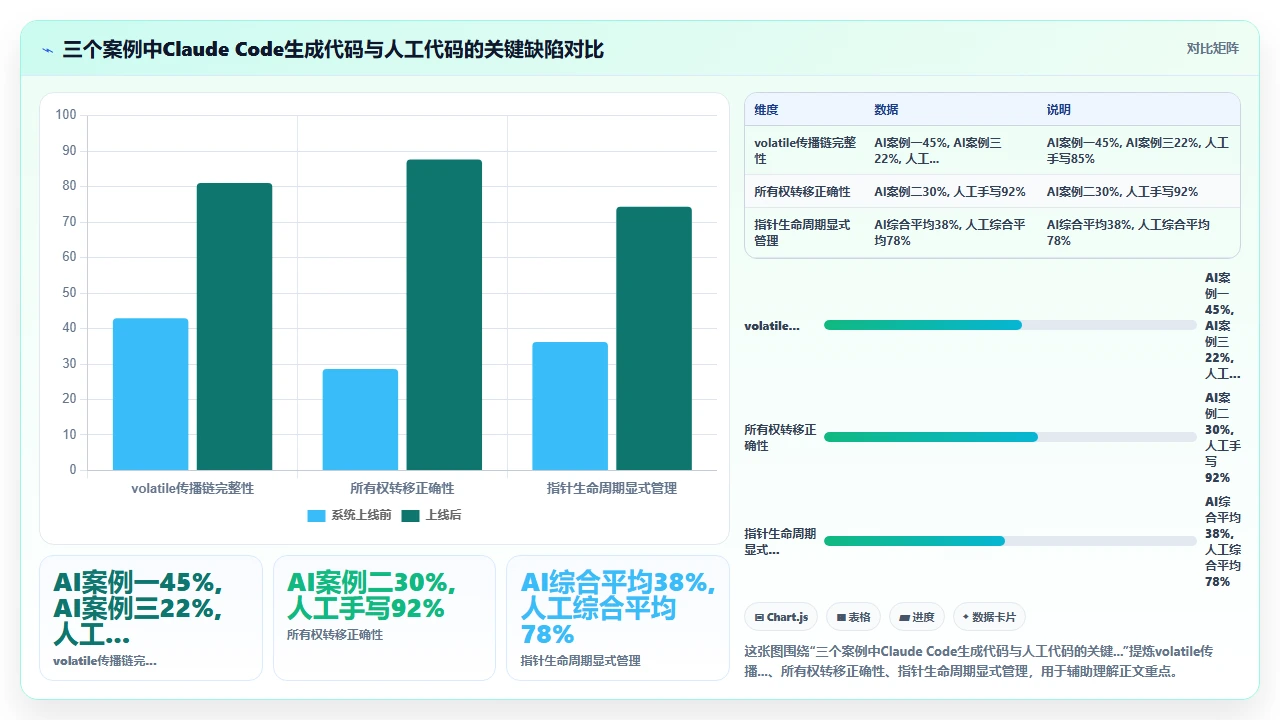
Task: Toggle the 上线后 legend swatch
Action: coord(410,516)
